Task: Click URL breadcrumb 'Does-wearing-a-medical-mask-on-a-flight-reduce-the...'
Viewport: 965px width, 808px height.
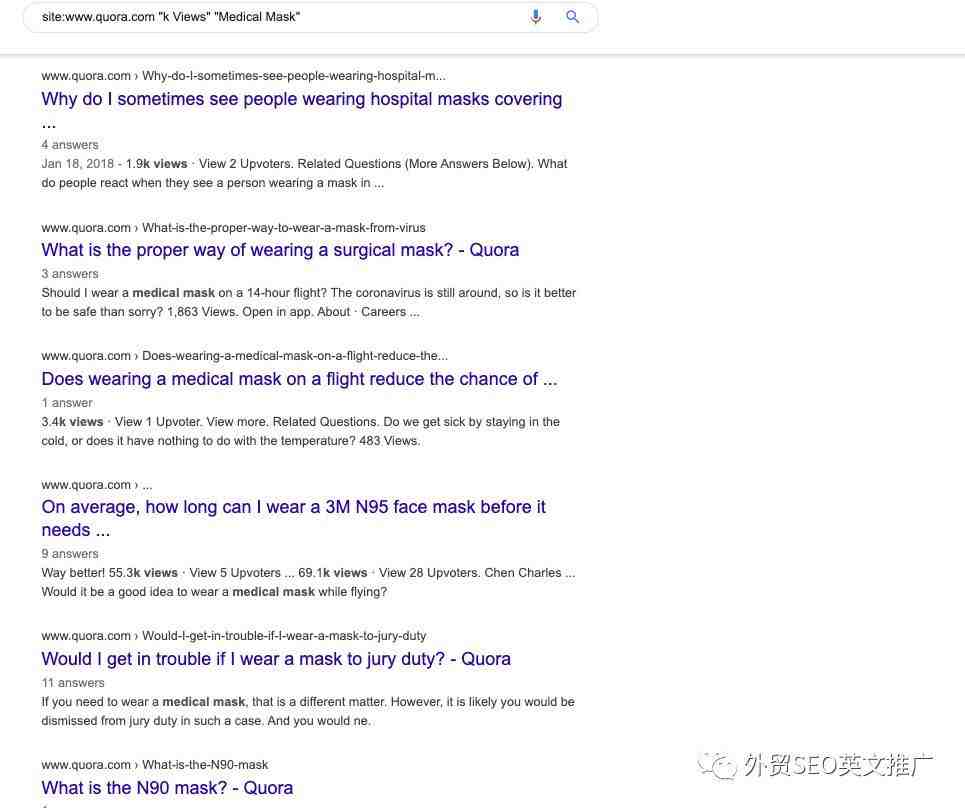Action: pos(295,356)
